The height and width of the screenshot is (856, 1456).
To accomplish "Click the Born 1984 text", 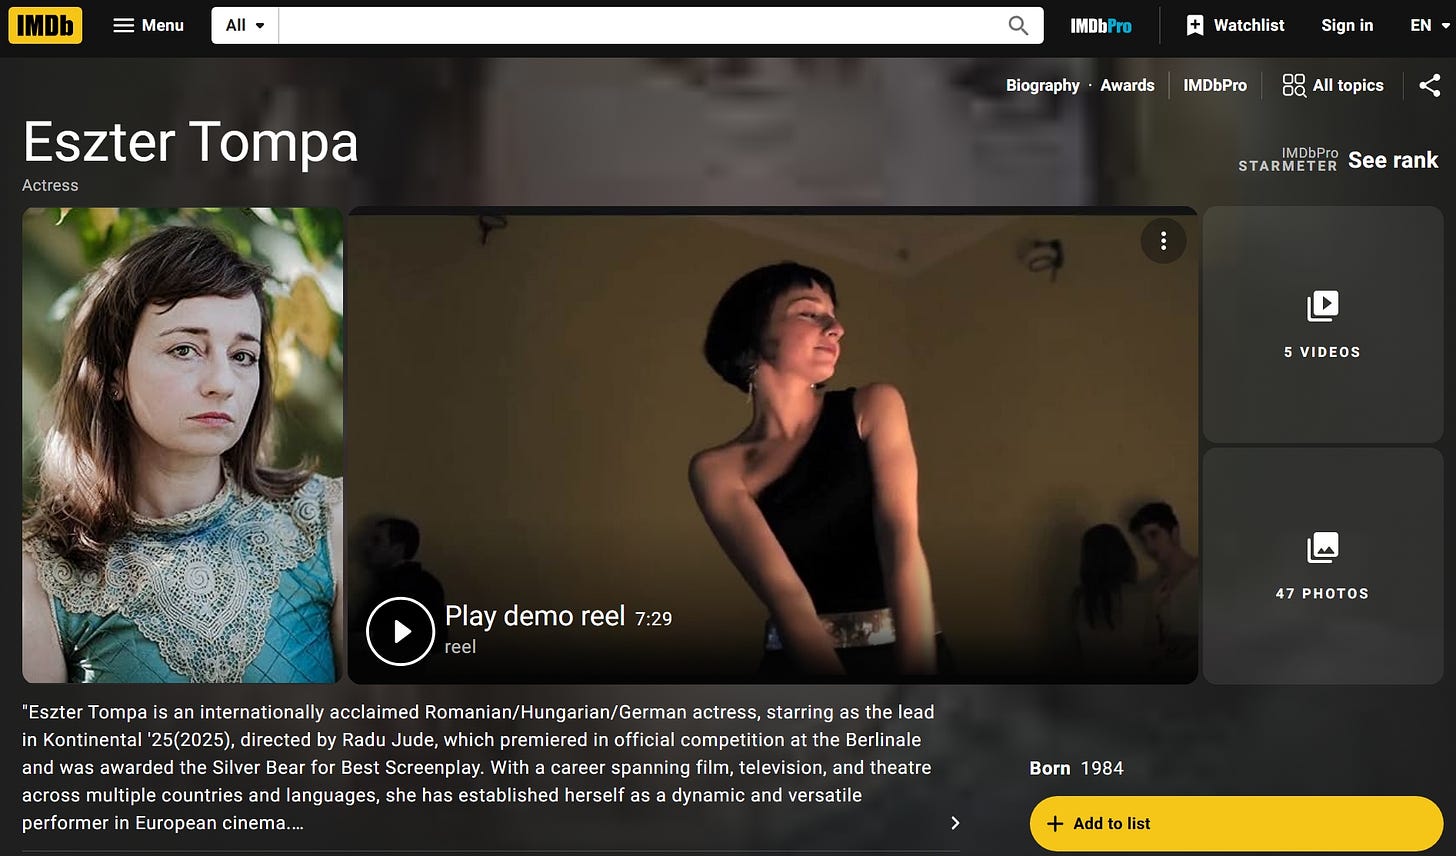I will [x=1076, y=768].
